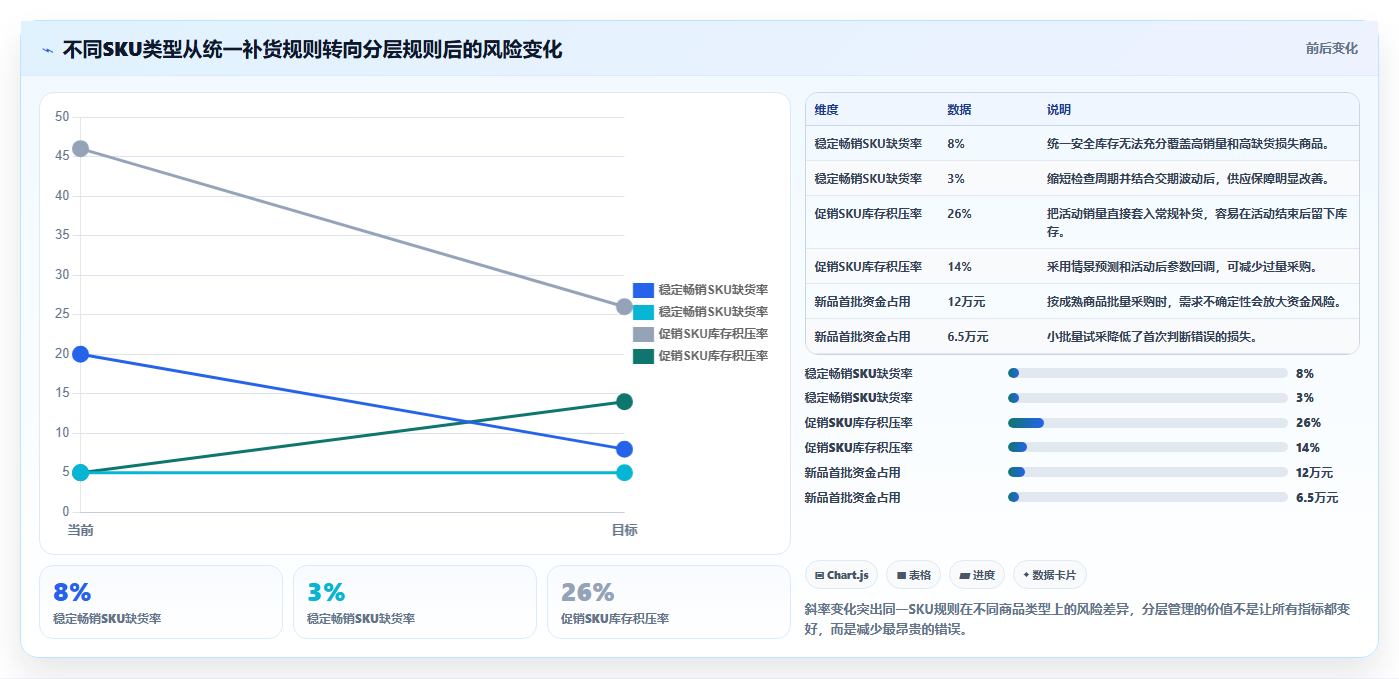The image size is (1399, 679).
Task: Open the 3% 稳定畅销SKU缺货率 summary card
Action: pos(415,602)
